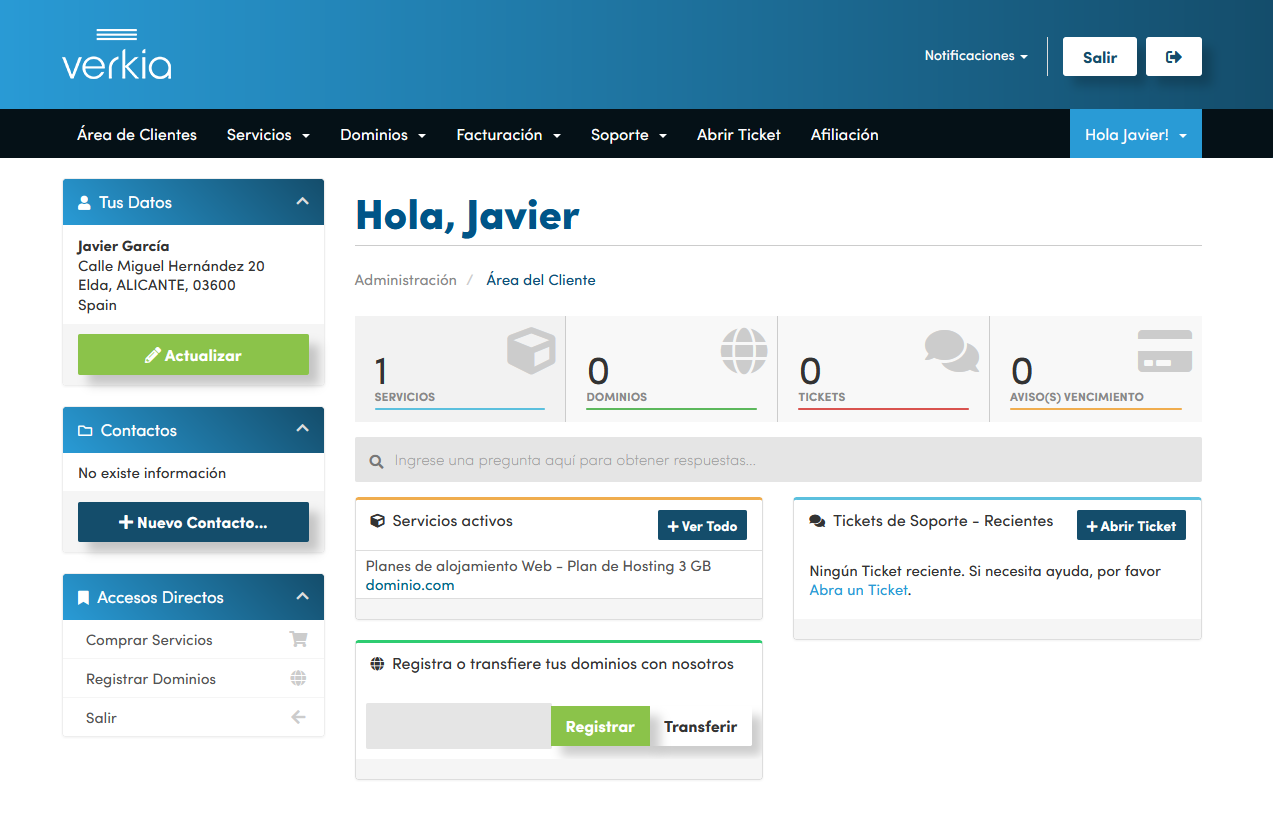1273x825 pixels.
Task: Collapse the Contactos panel chevron
Action: coord(303,430)
